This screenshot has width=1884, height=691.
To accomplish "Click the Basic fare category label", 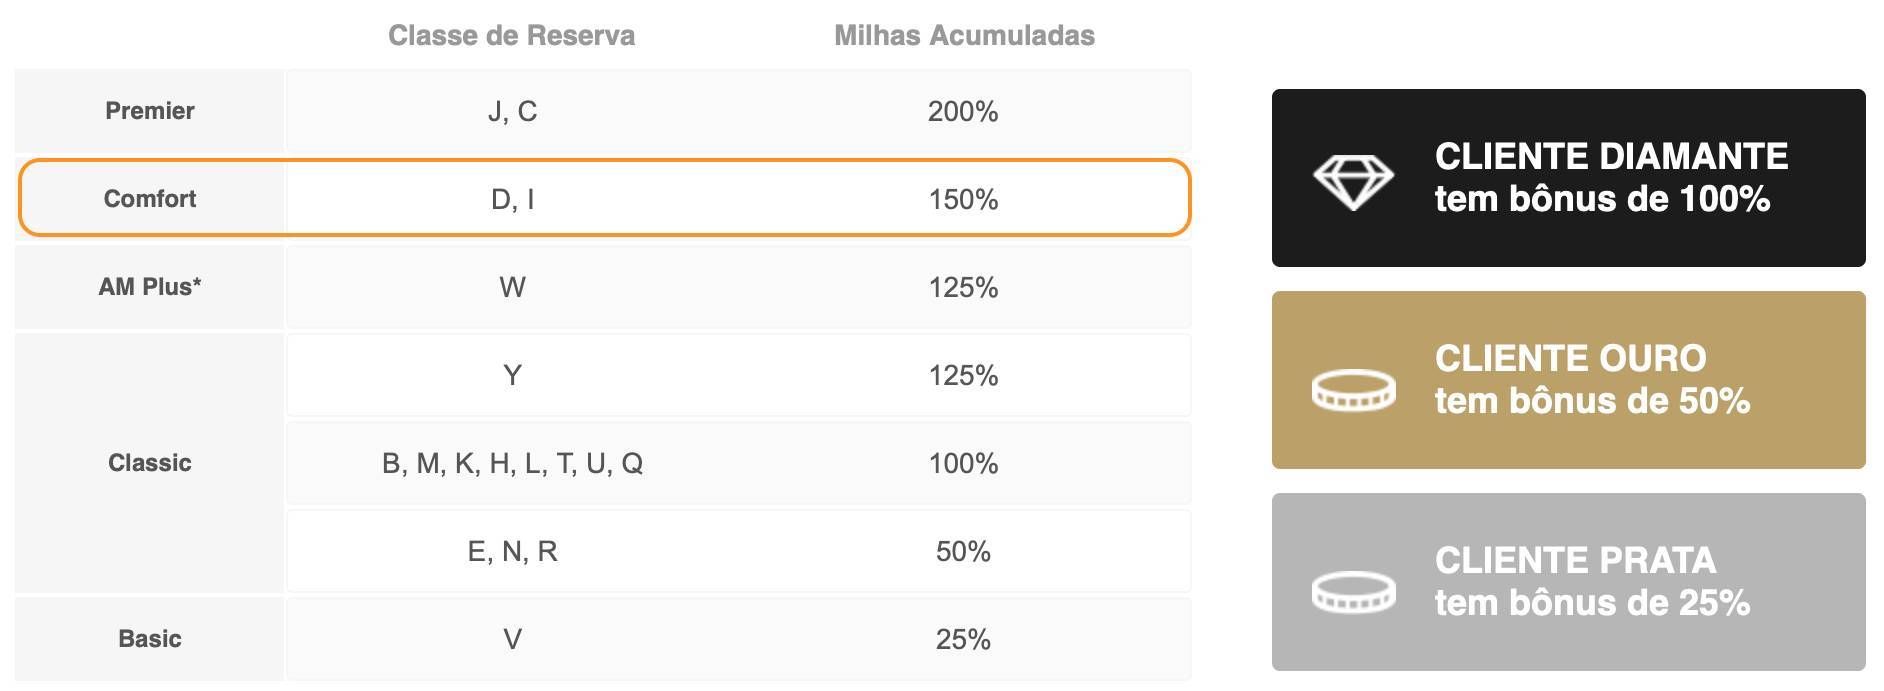I will [150, 639].
